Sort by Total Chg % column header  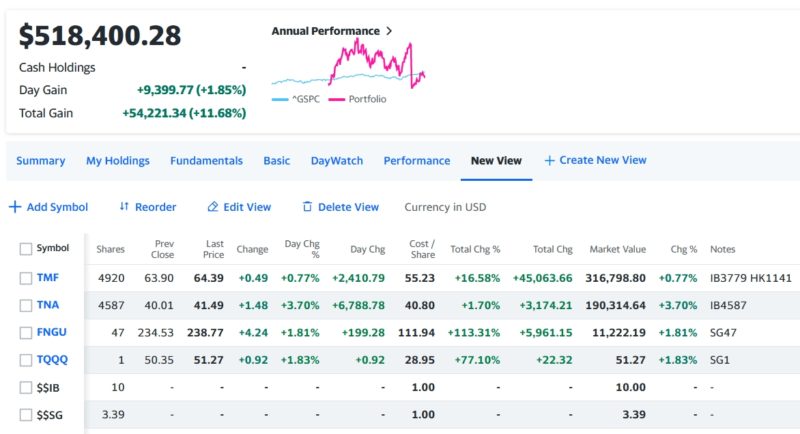pyautogui.click(x=475, y=249)
